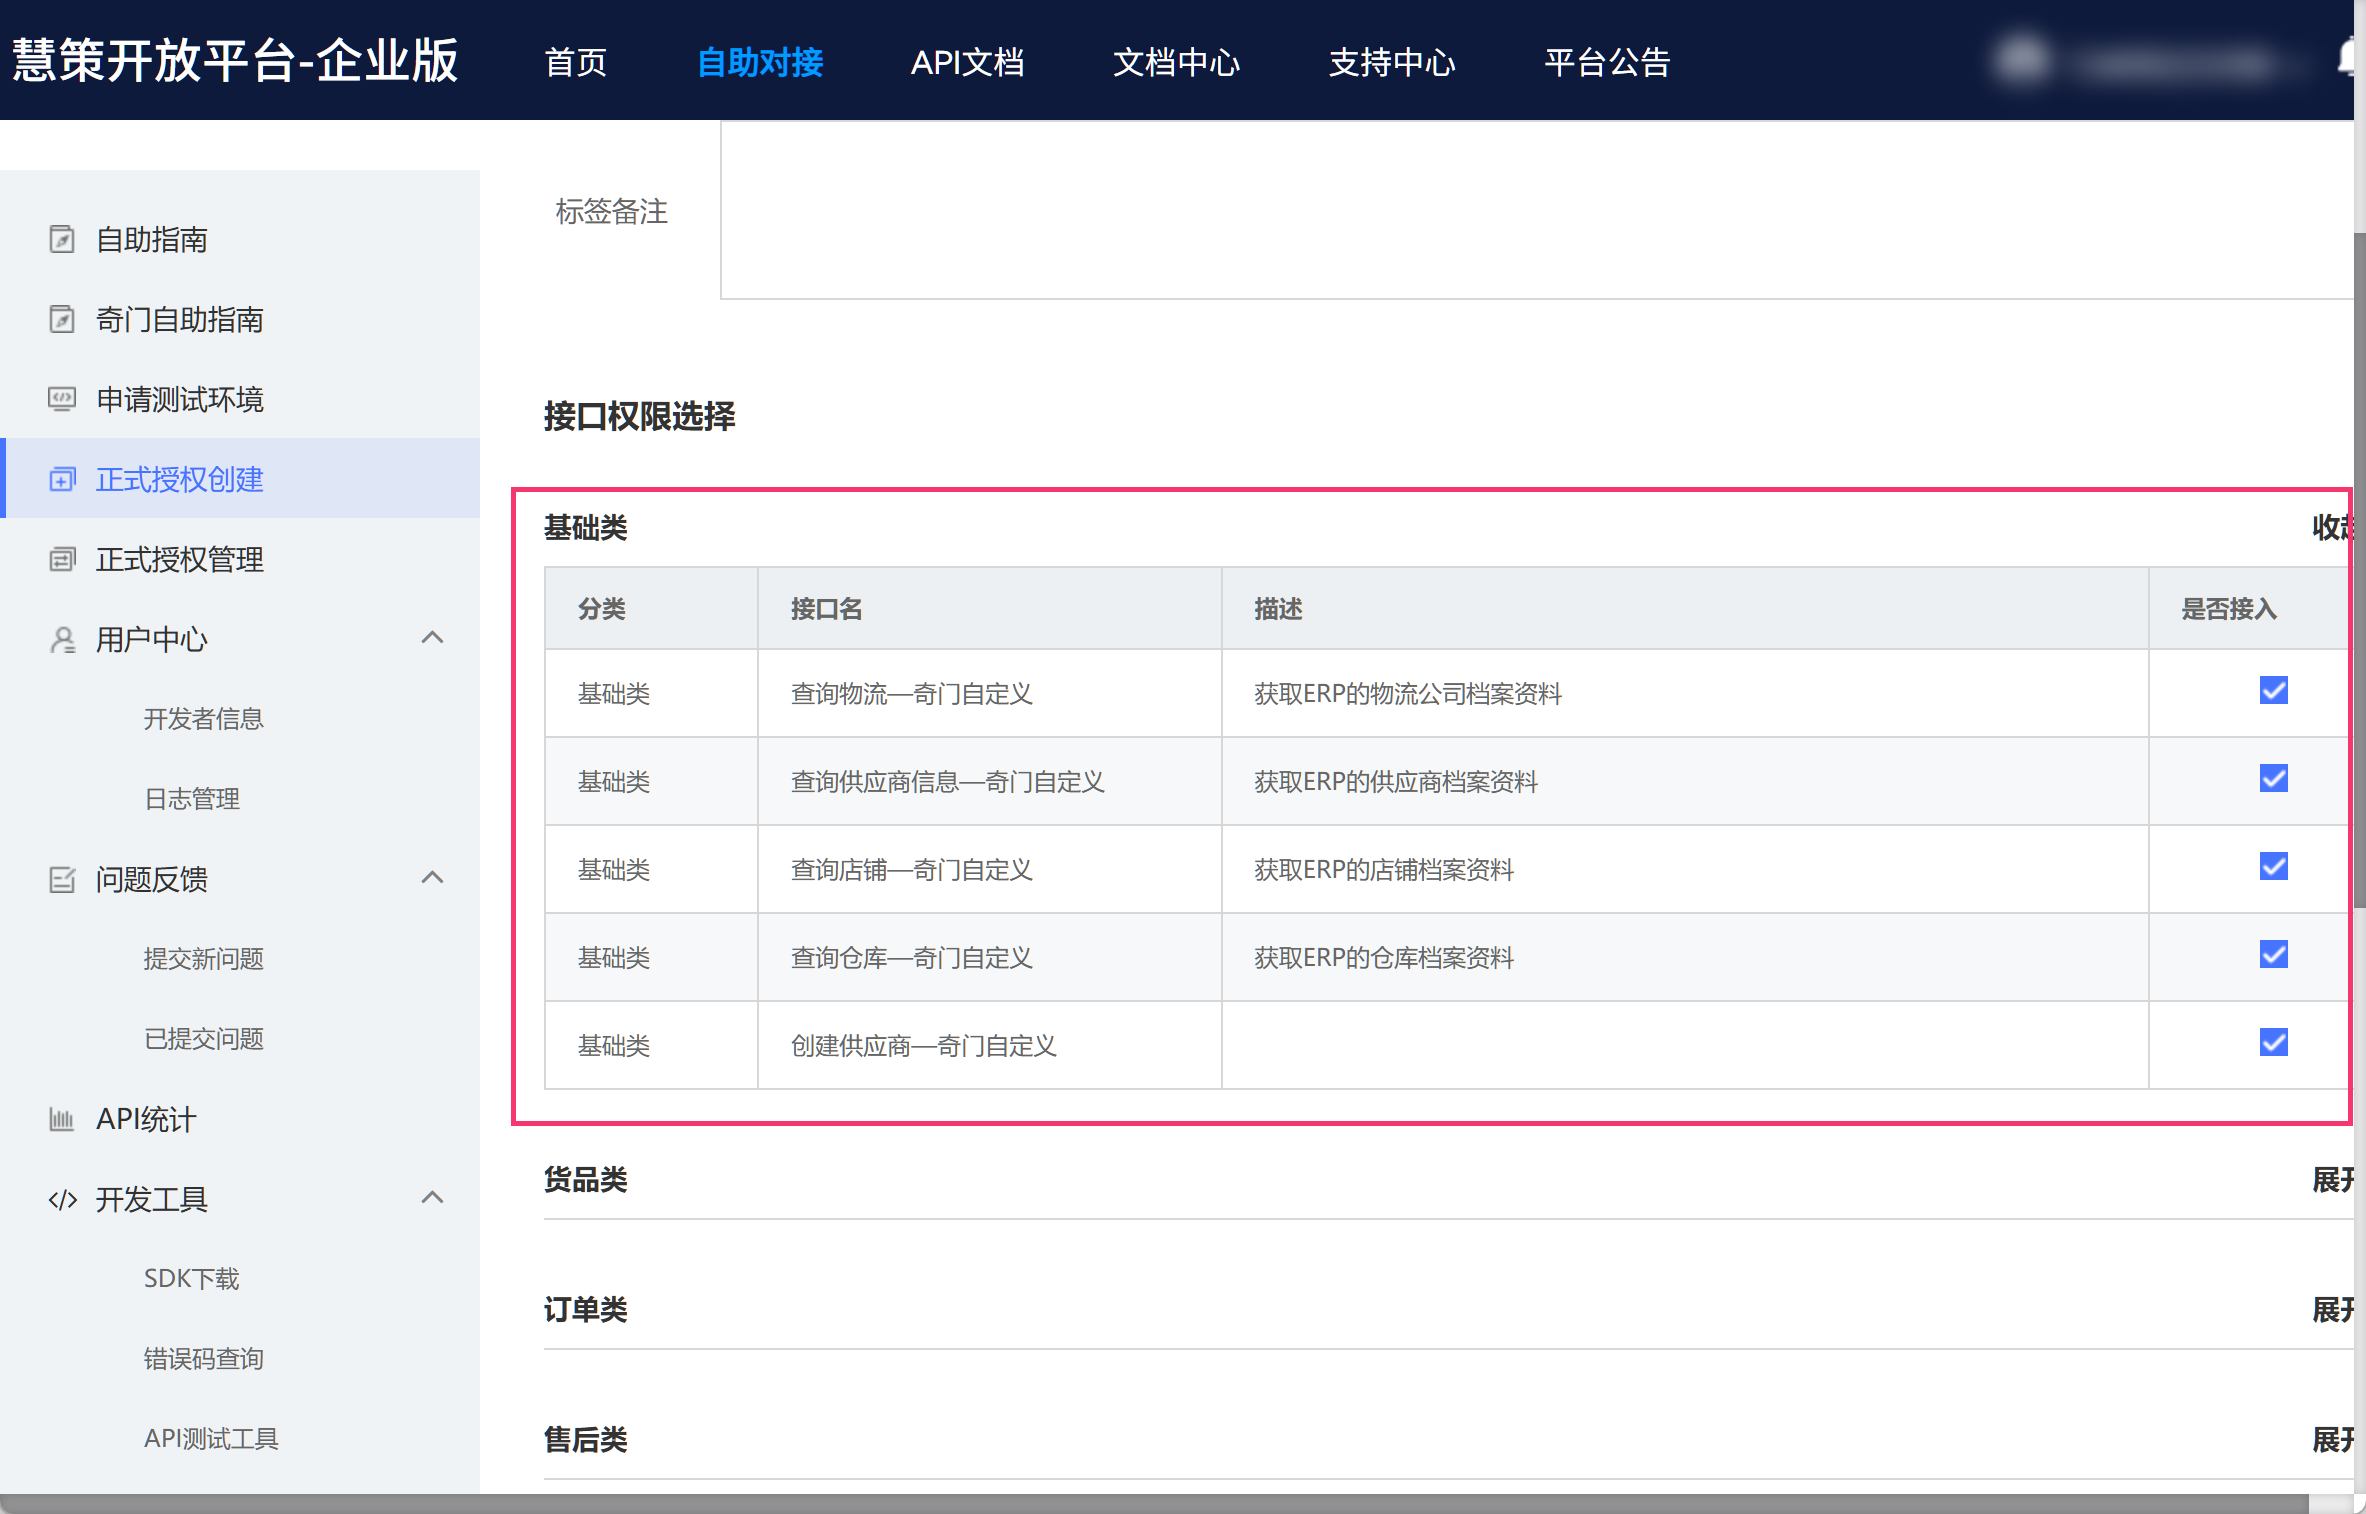Toggle checkbox for 查询店铺—奇门自定义
The width and height of the screenshot is (2366, 1514).
(2273, 866)
